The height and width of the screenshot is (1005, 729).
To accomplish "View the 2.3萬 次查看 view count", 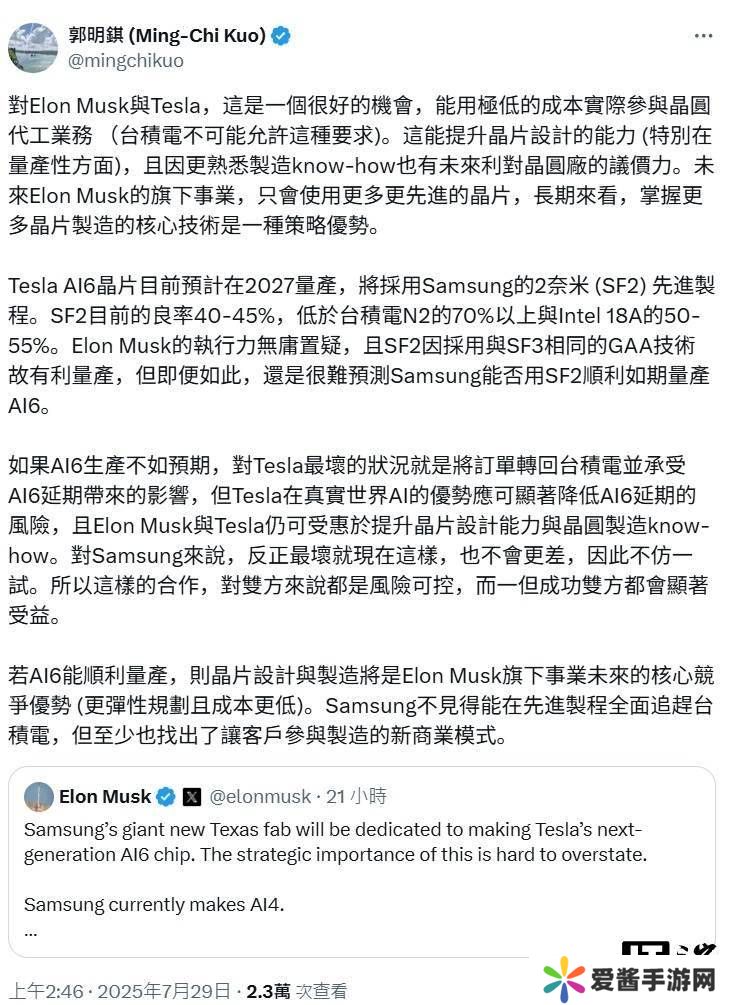I will 297,991.
